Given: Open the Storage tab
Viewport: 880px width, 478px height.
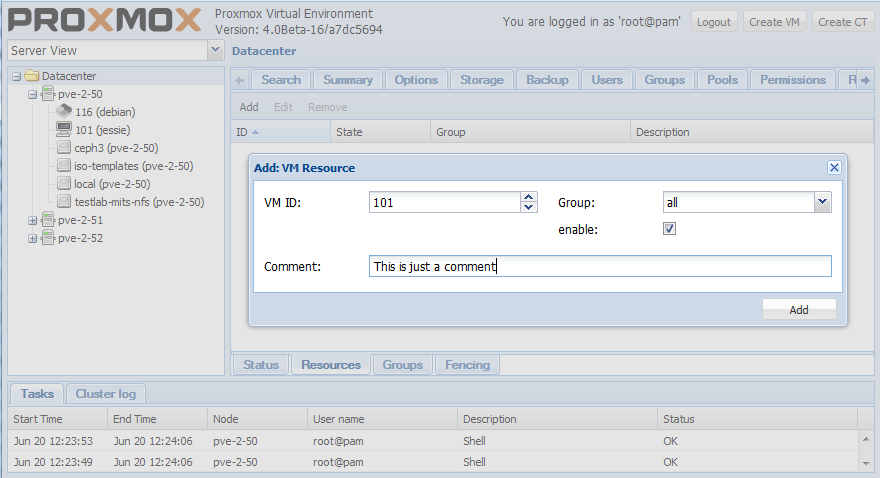Looking at the screenshot, I should 482,80.
